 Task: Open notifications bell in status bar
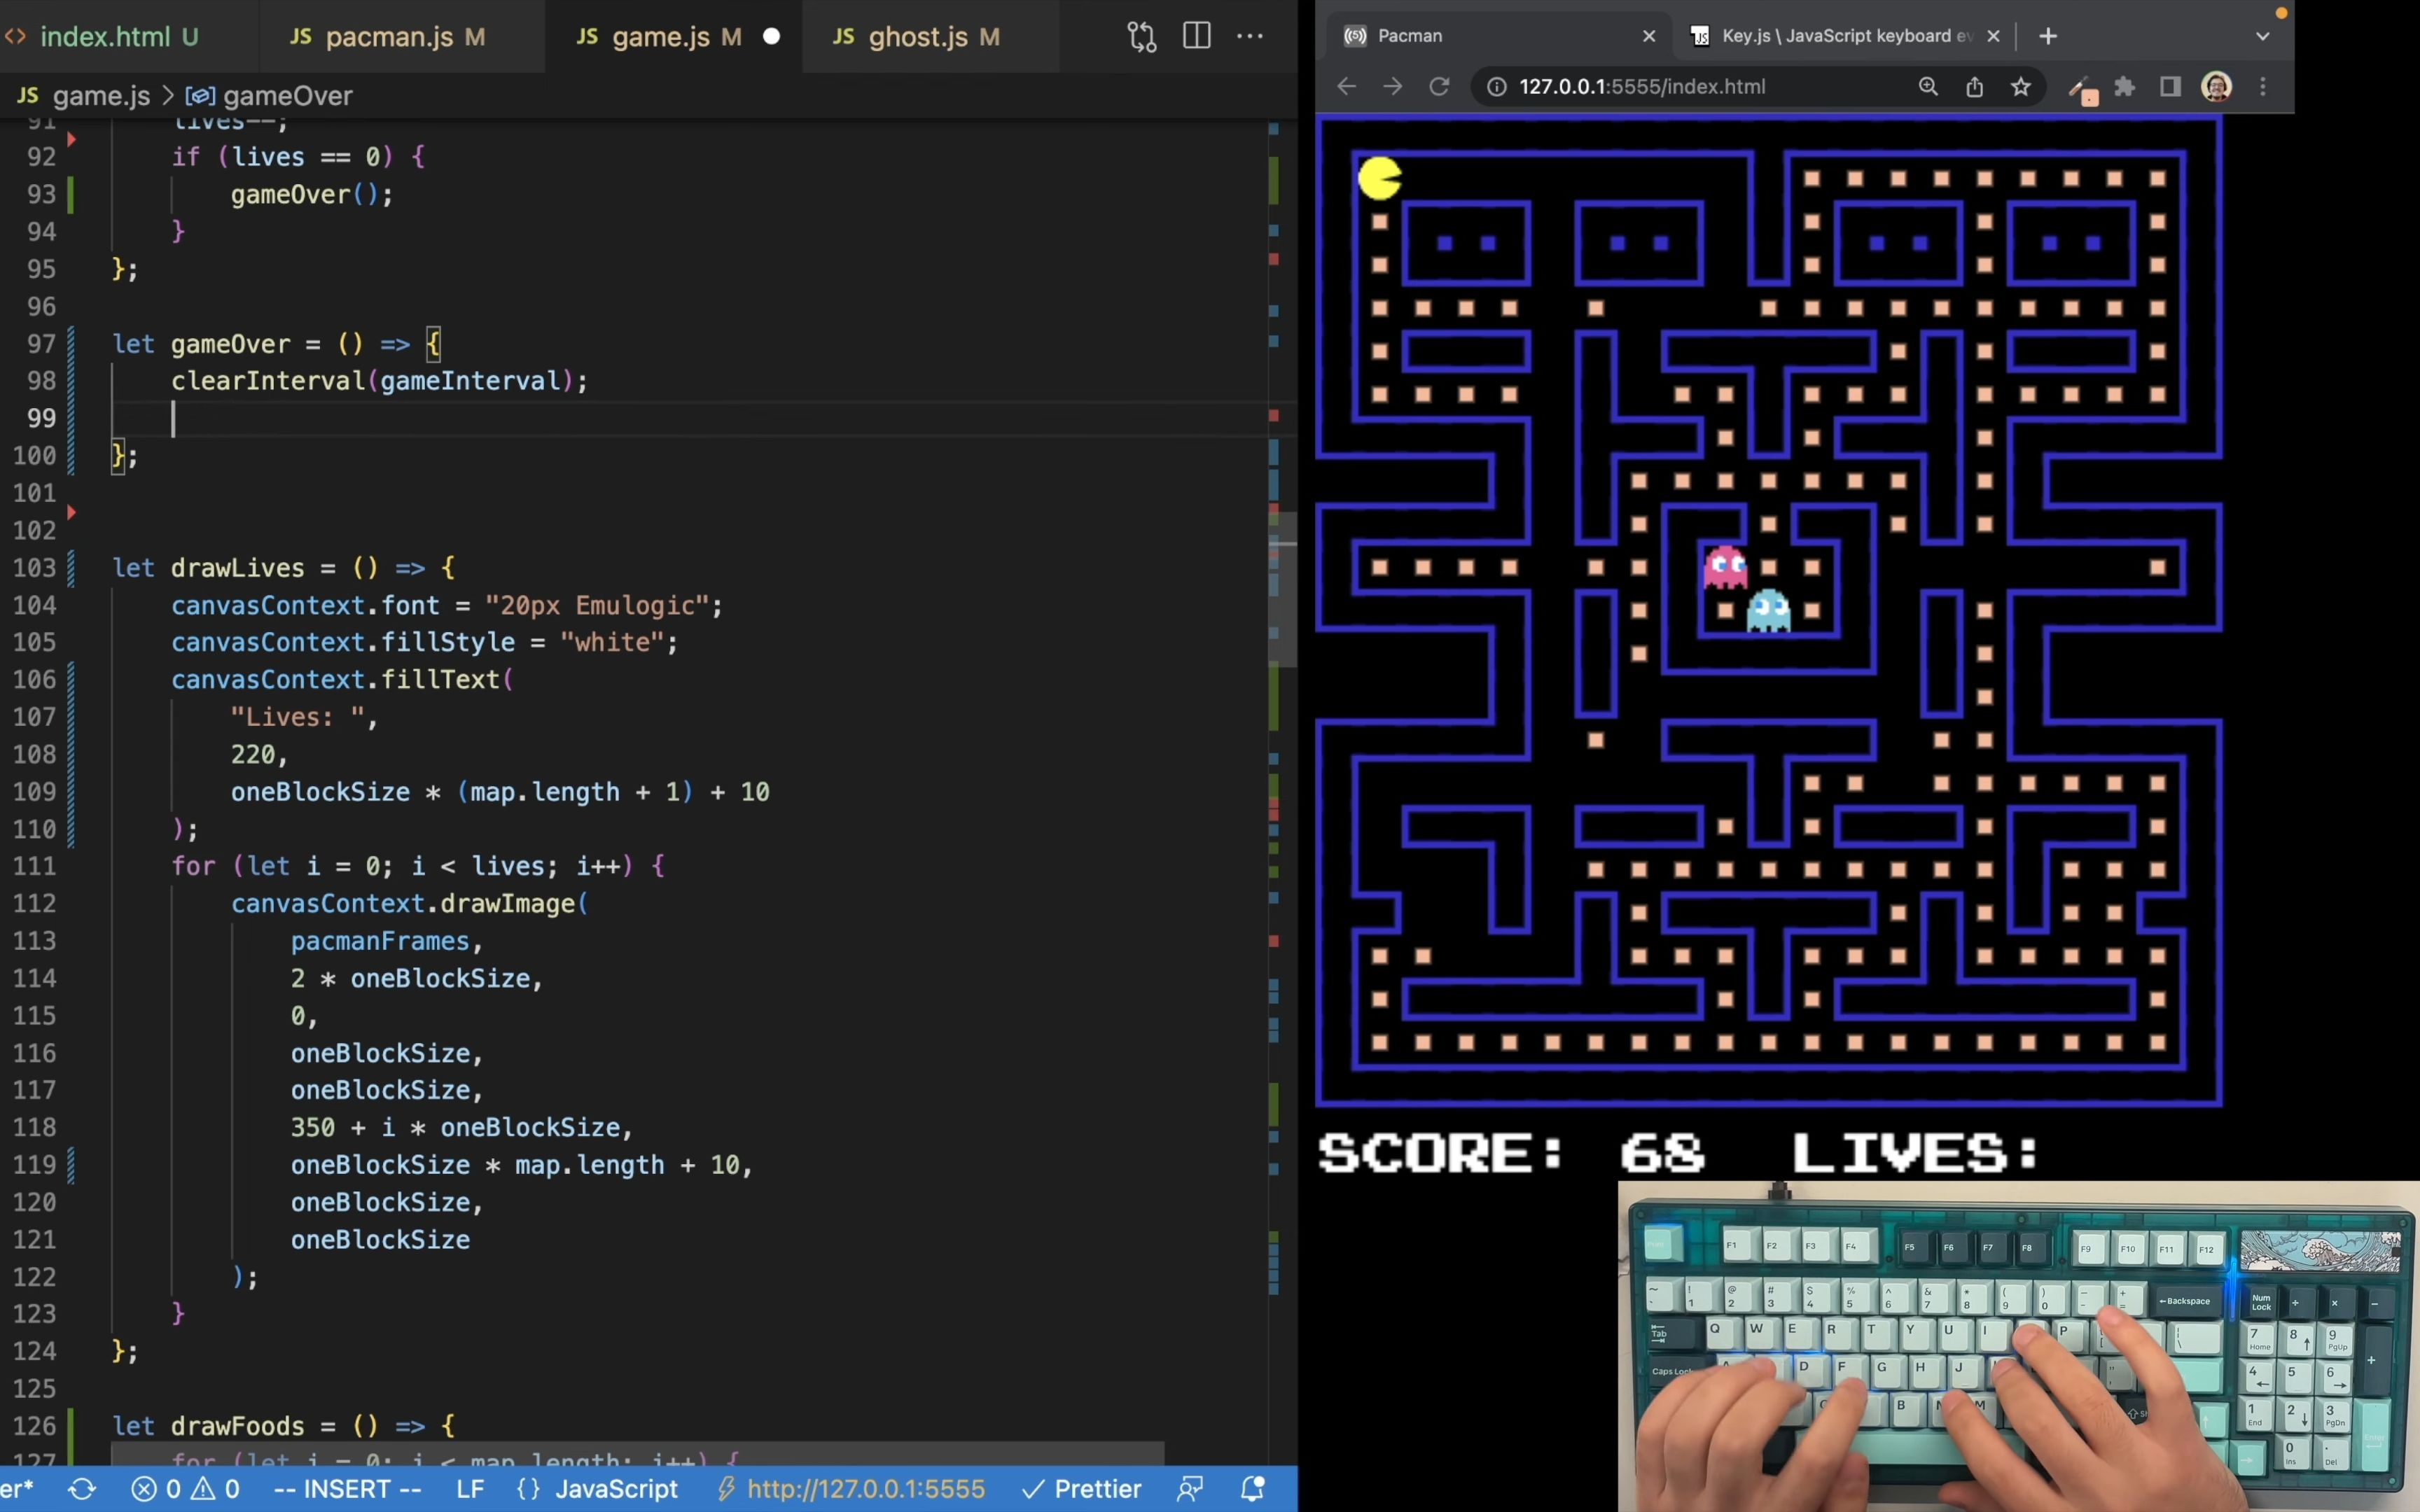(x=1252, y=1489)
